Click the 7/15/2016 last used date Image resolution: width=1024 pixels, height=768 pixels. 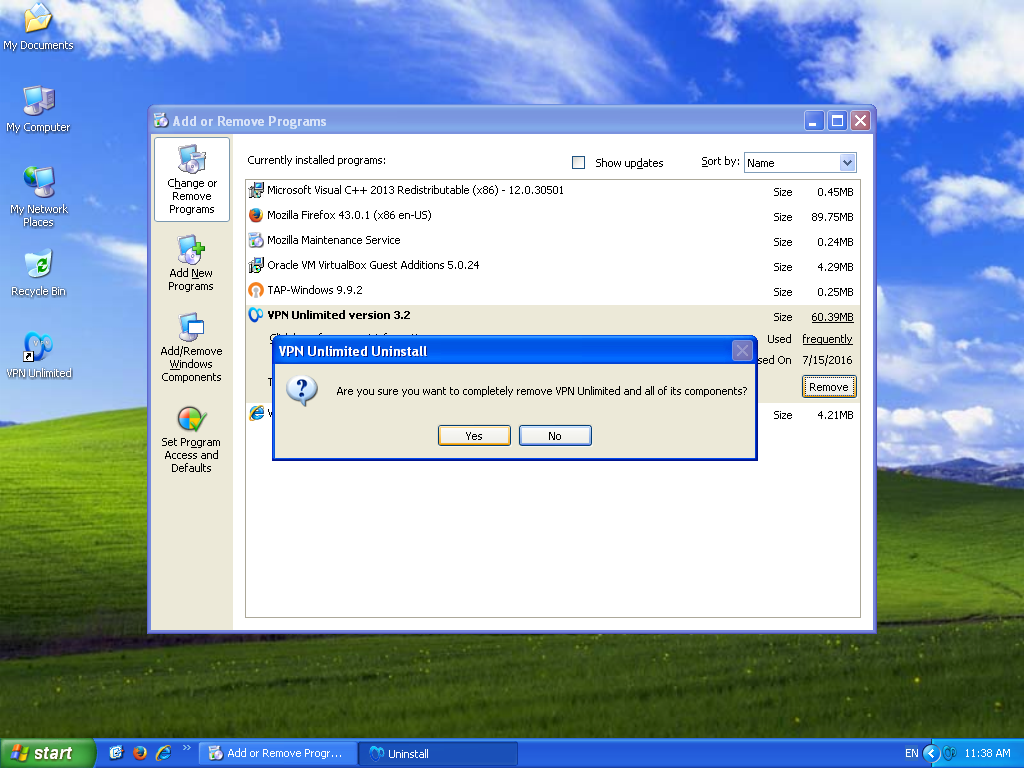827,360
